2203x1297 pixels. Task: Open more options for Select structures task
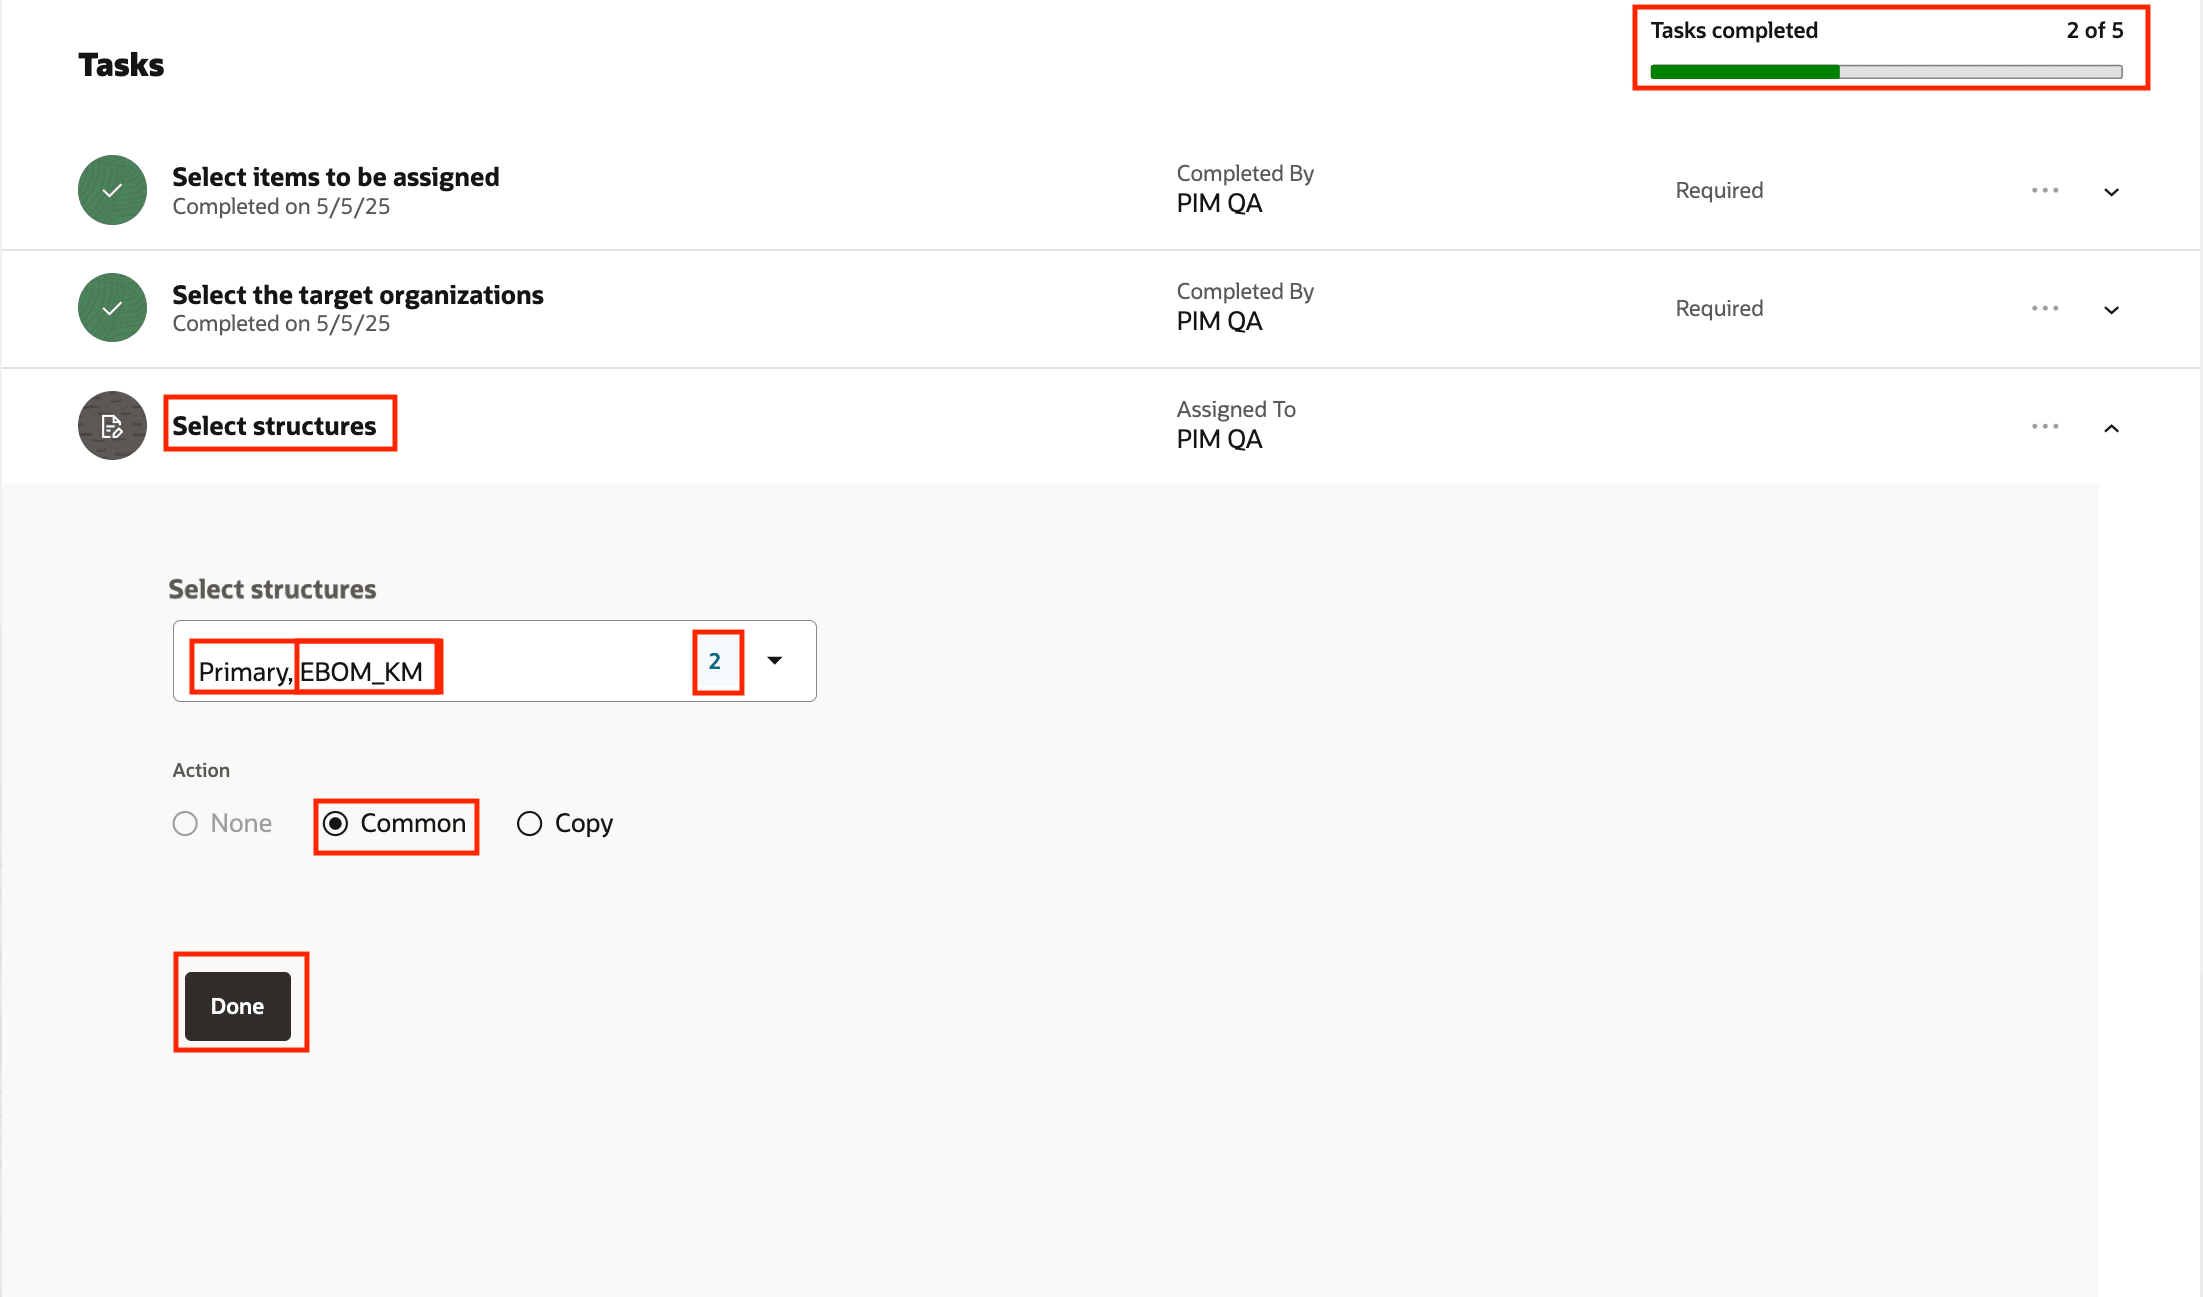(2045, 426)
